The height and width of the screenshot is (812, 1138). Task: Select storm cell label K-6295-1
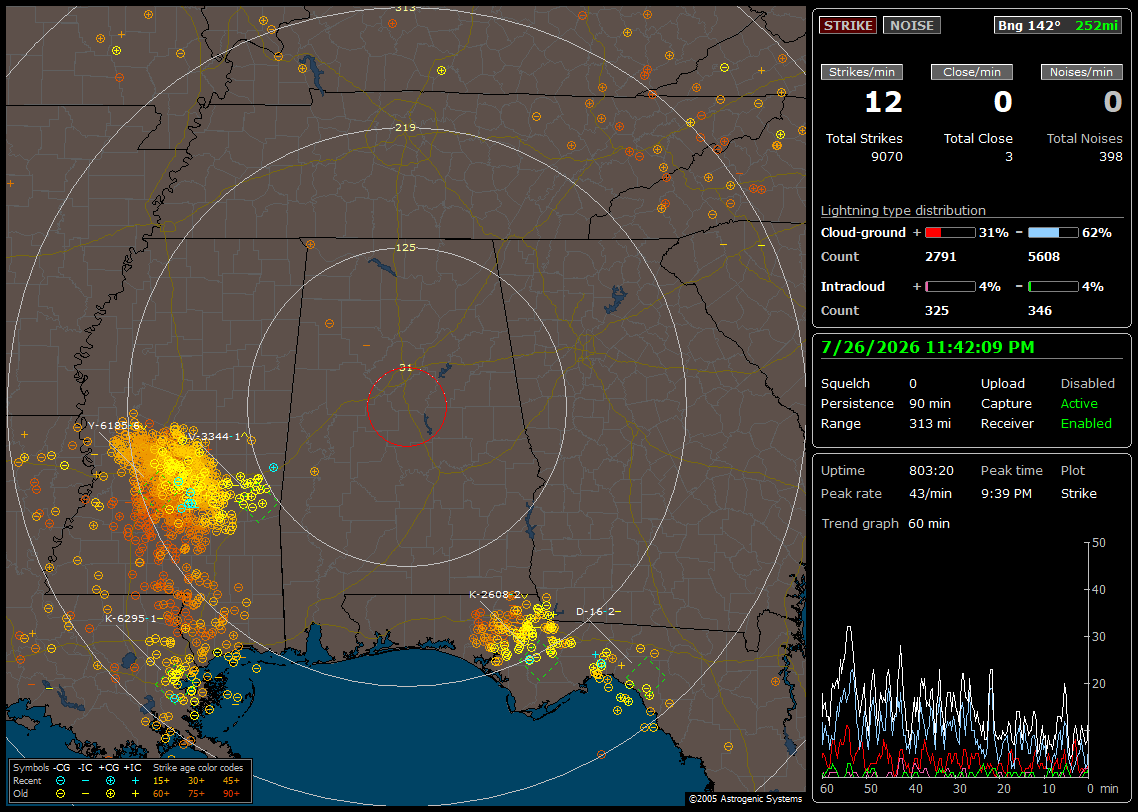point(131,619)
